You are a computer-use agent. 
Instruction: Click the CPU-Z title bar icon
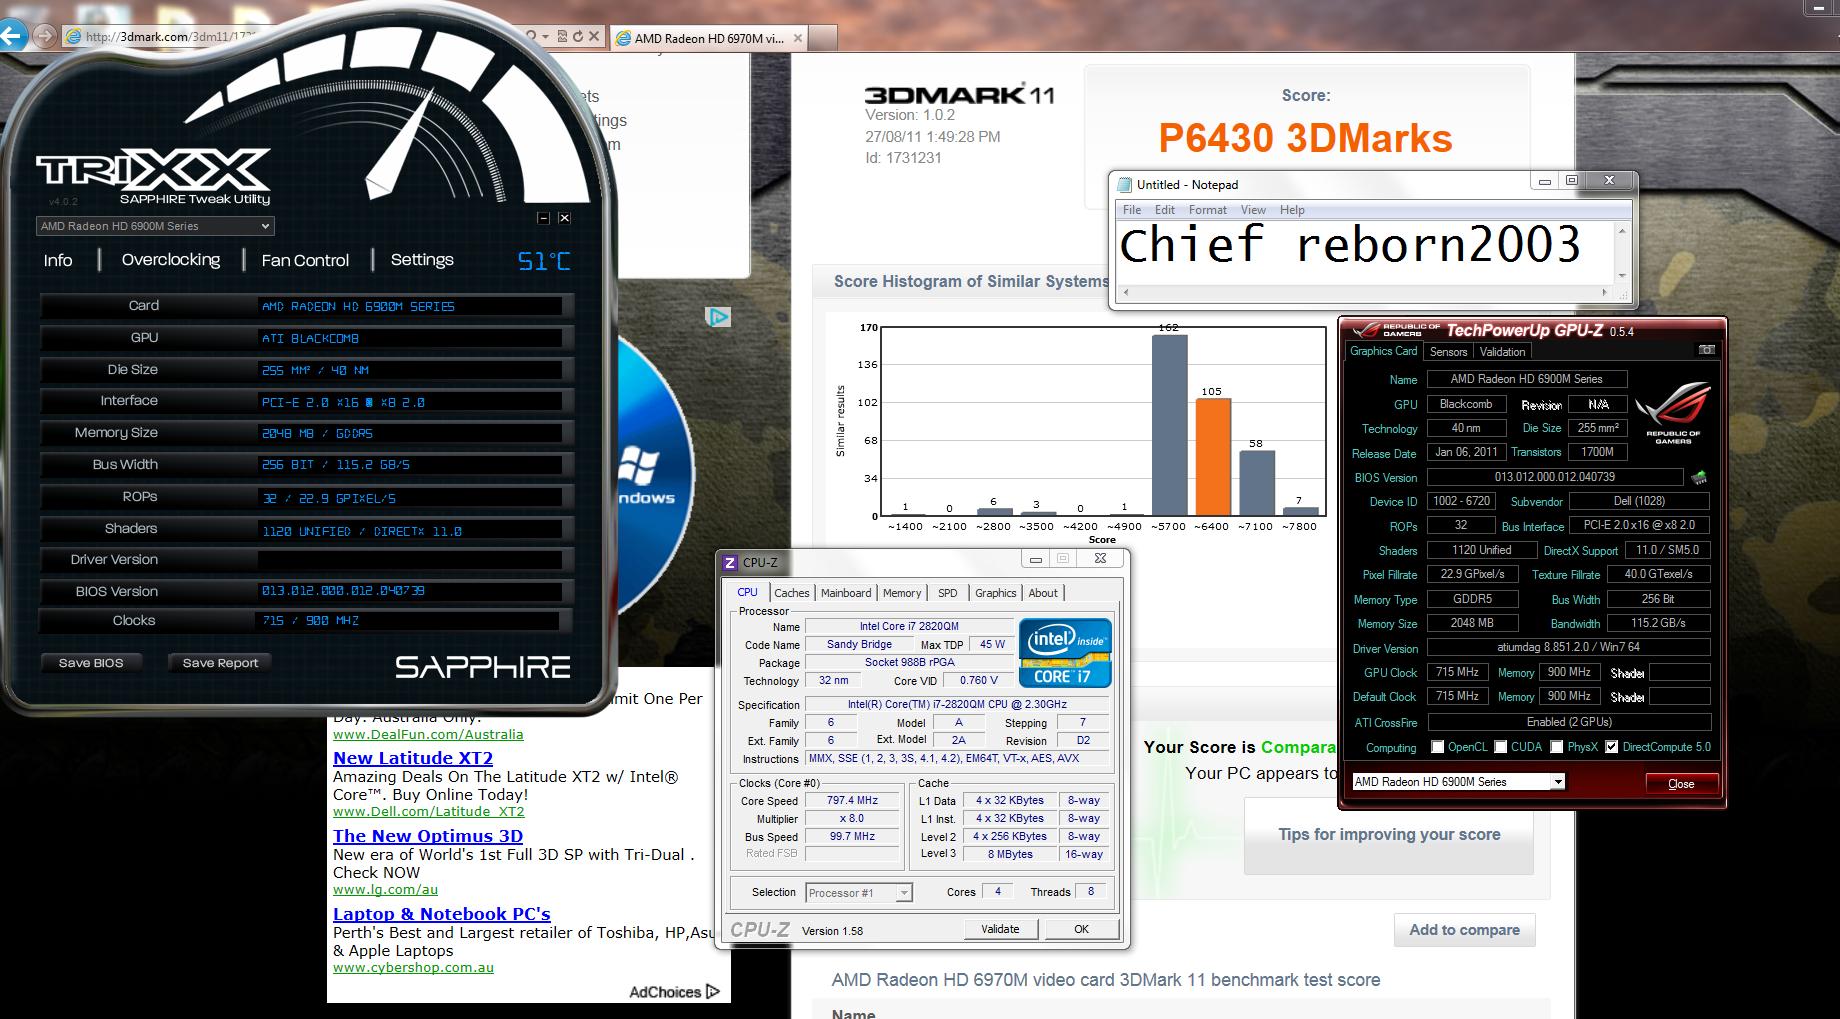tap(730, 562)
